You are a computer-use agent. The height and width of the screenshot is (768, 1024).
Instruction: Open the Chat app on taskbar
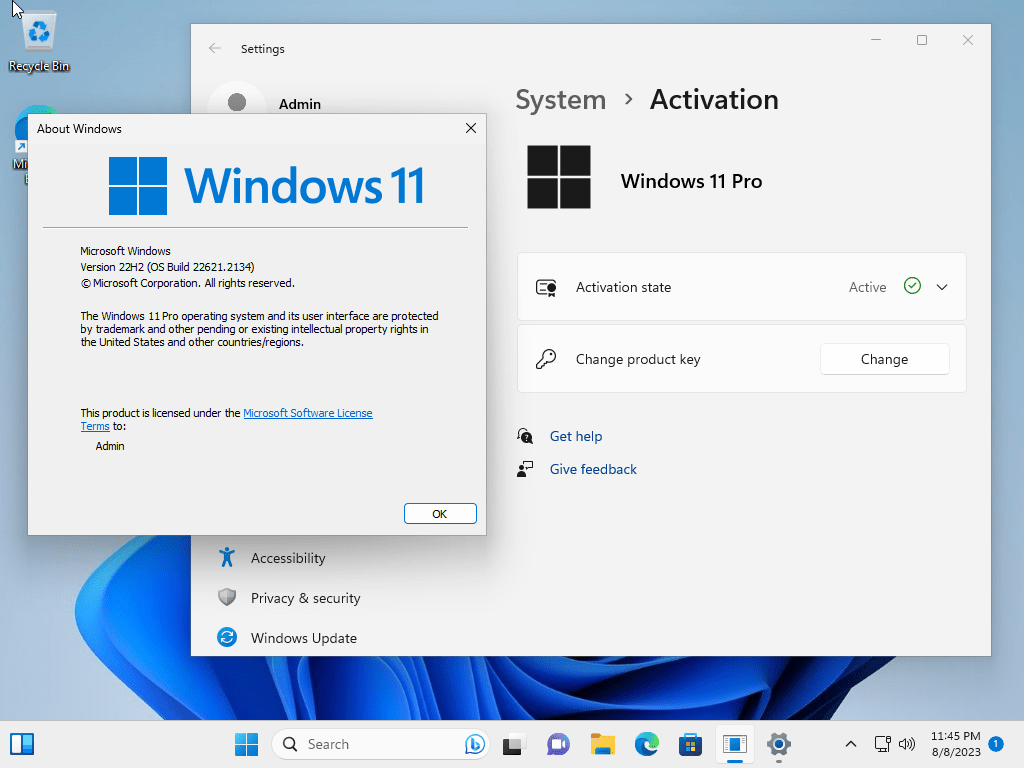(558, 744)
